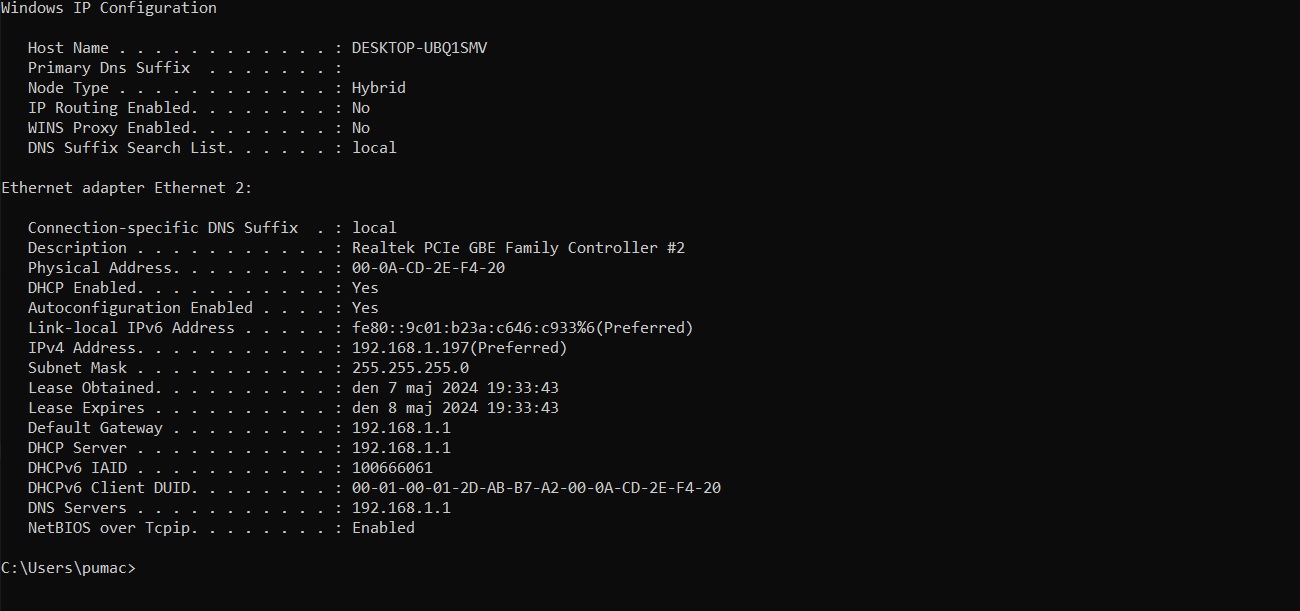Click the Ethernet adapter Ethernet 2 heading
This screenshot has height=611, width=1300.
tap(126, 188)
